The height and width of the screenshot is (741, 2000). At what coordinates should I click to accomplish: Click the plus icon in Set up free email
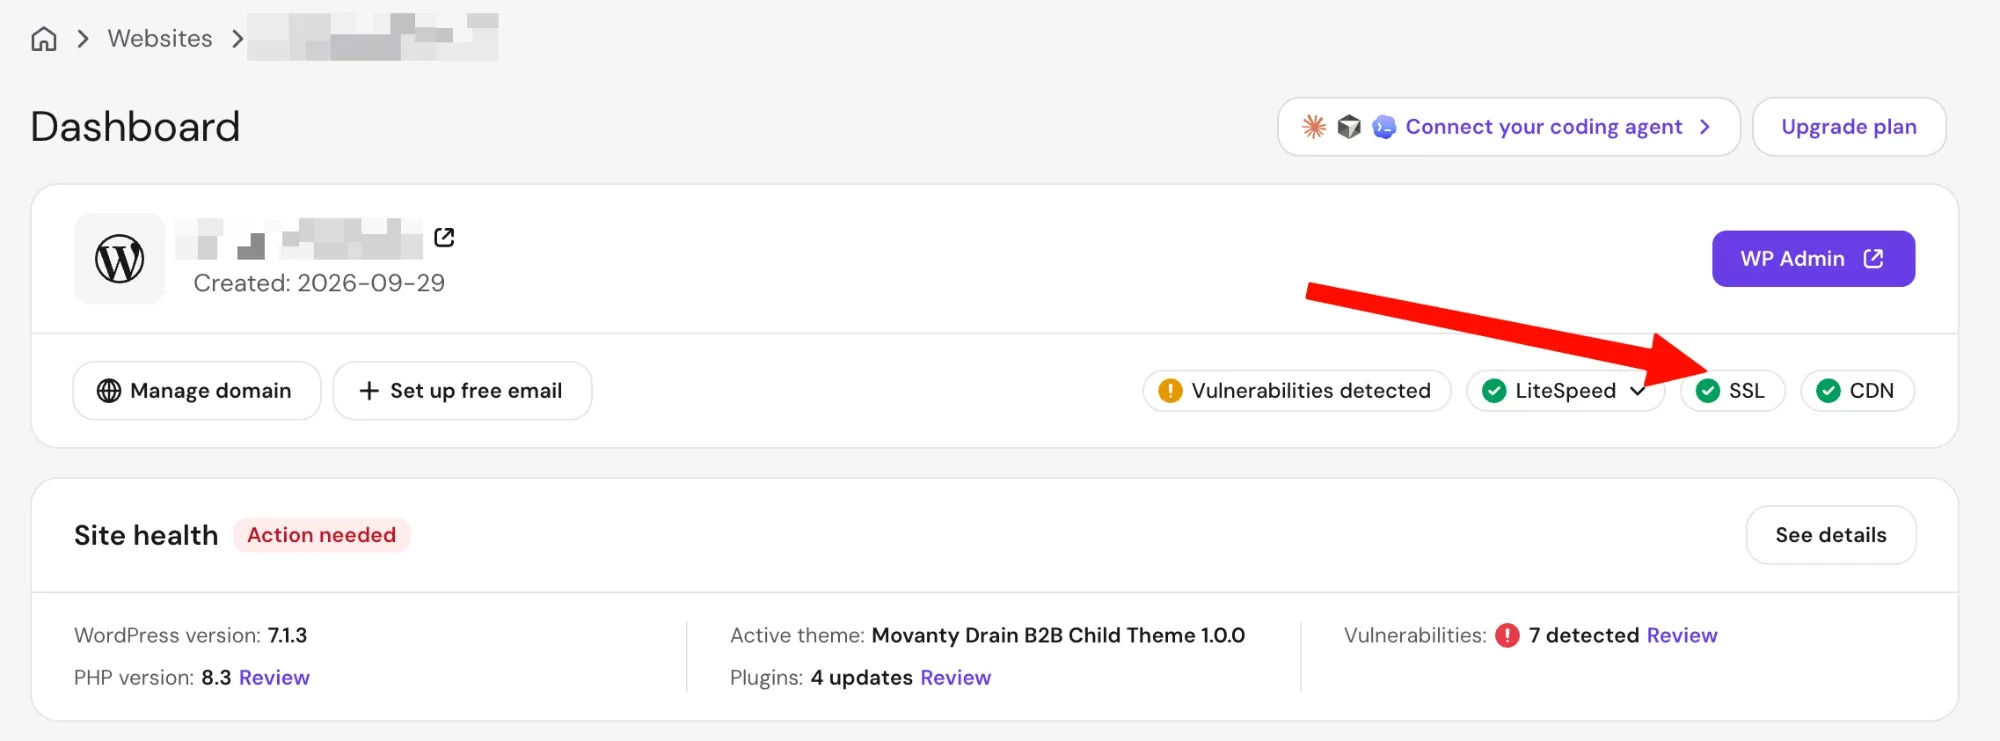369,391
